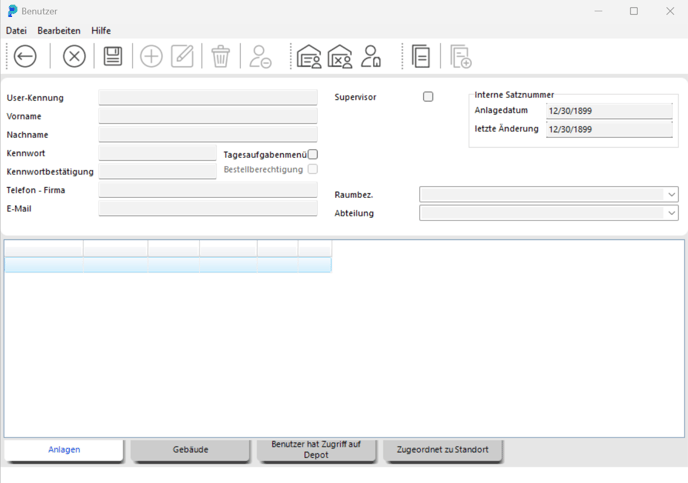
Task: Open Benutzer hat Zugriff auf Depot tab
Action: 316,450
